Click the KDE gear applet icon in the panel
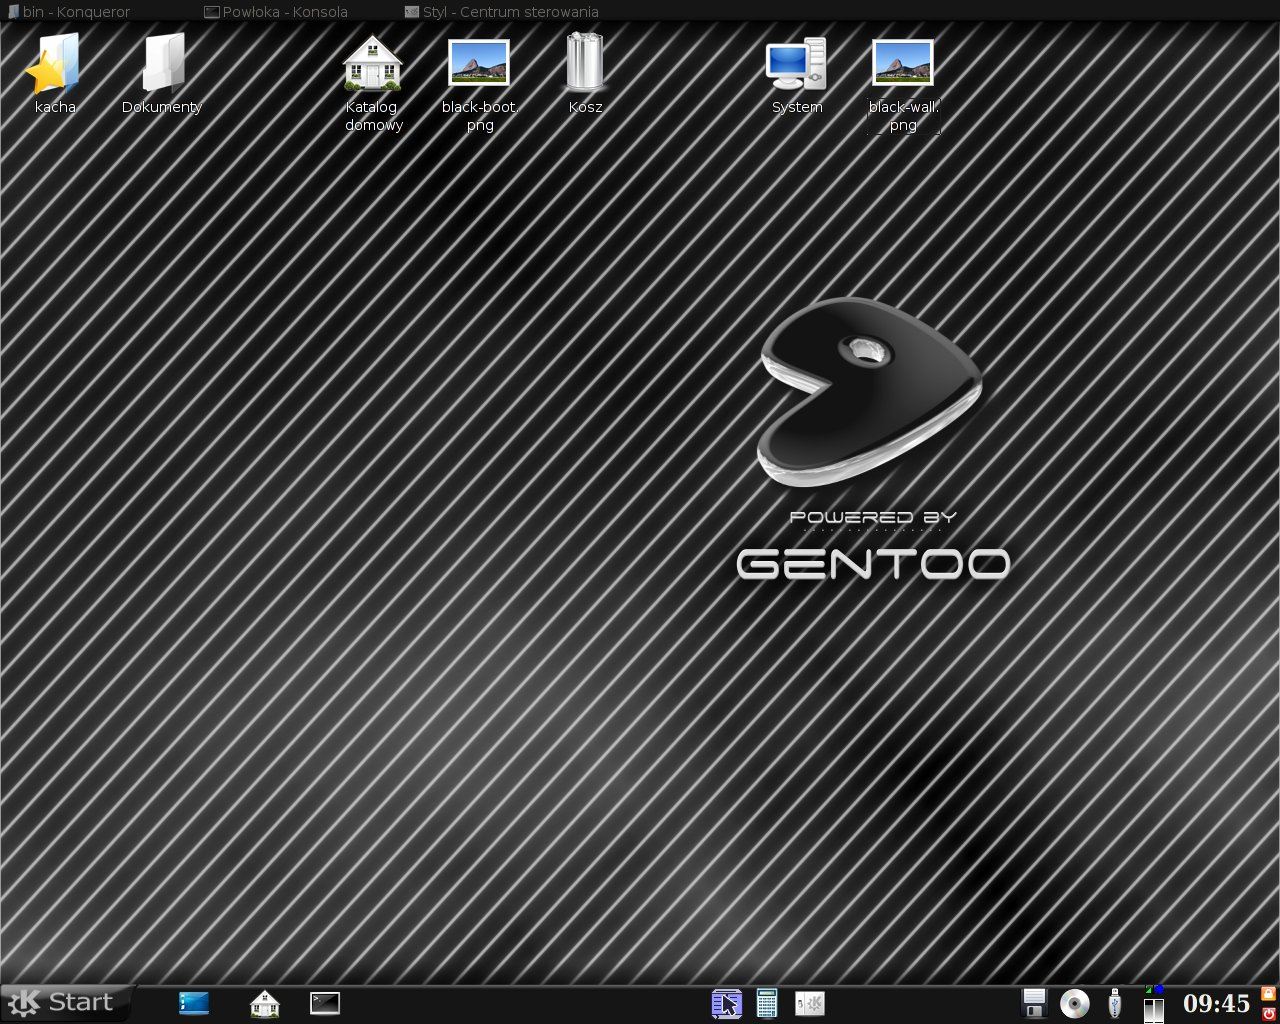 point(810,1003)
